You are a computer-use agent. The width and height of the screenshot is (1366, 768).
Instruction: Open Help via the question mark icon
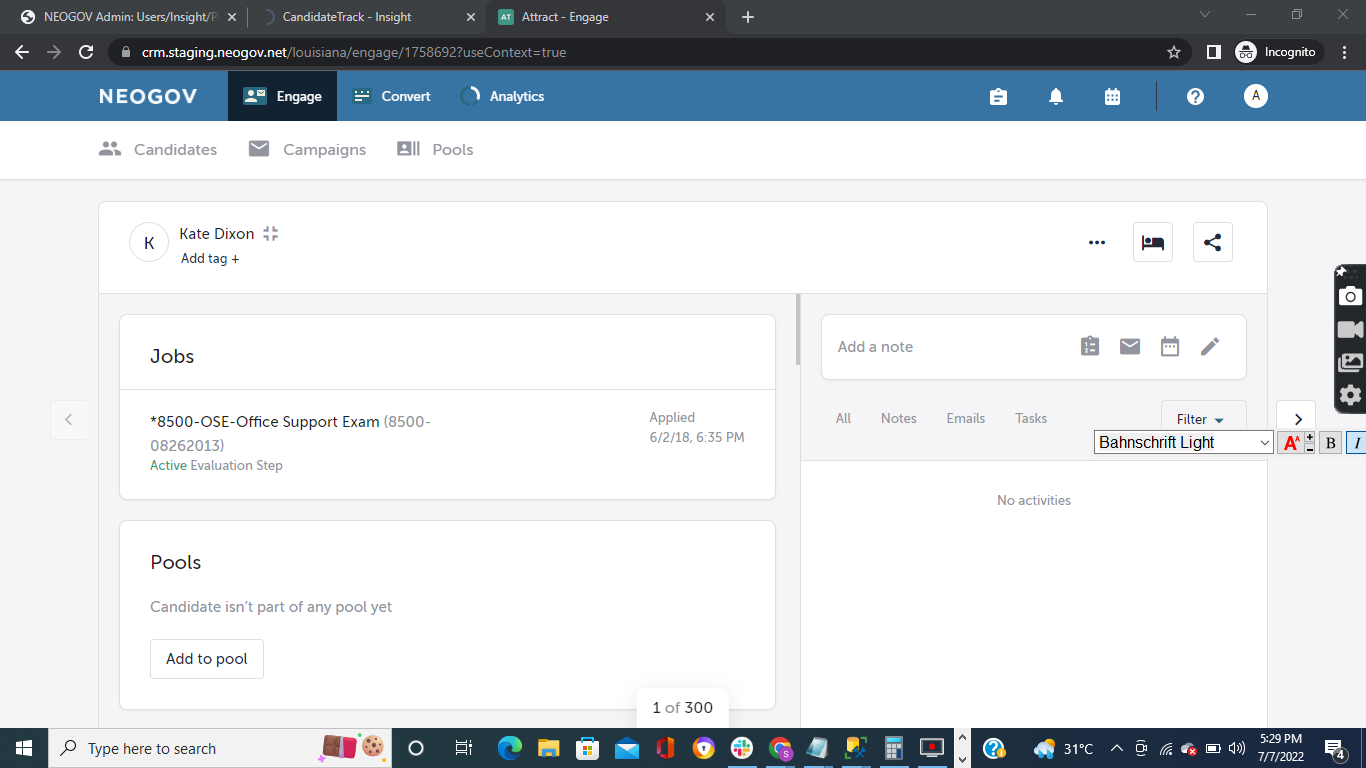point(1195,96)
